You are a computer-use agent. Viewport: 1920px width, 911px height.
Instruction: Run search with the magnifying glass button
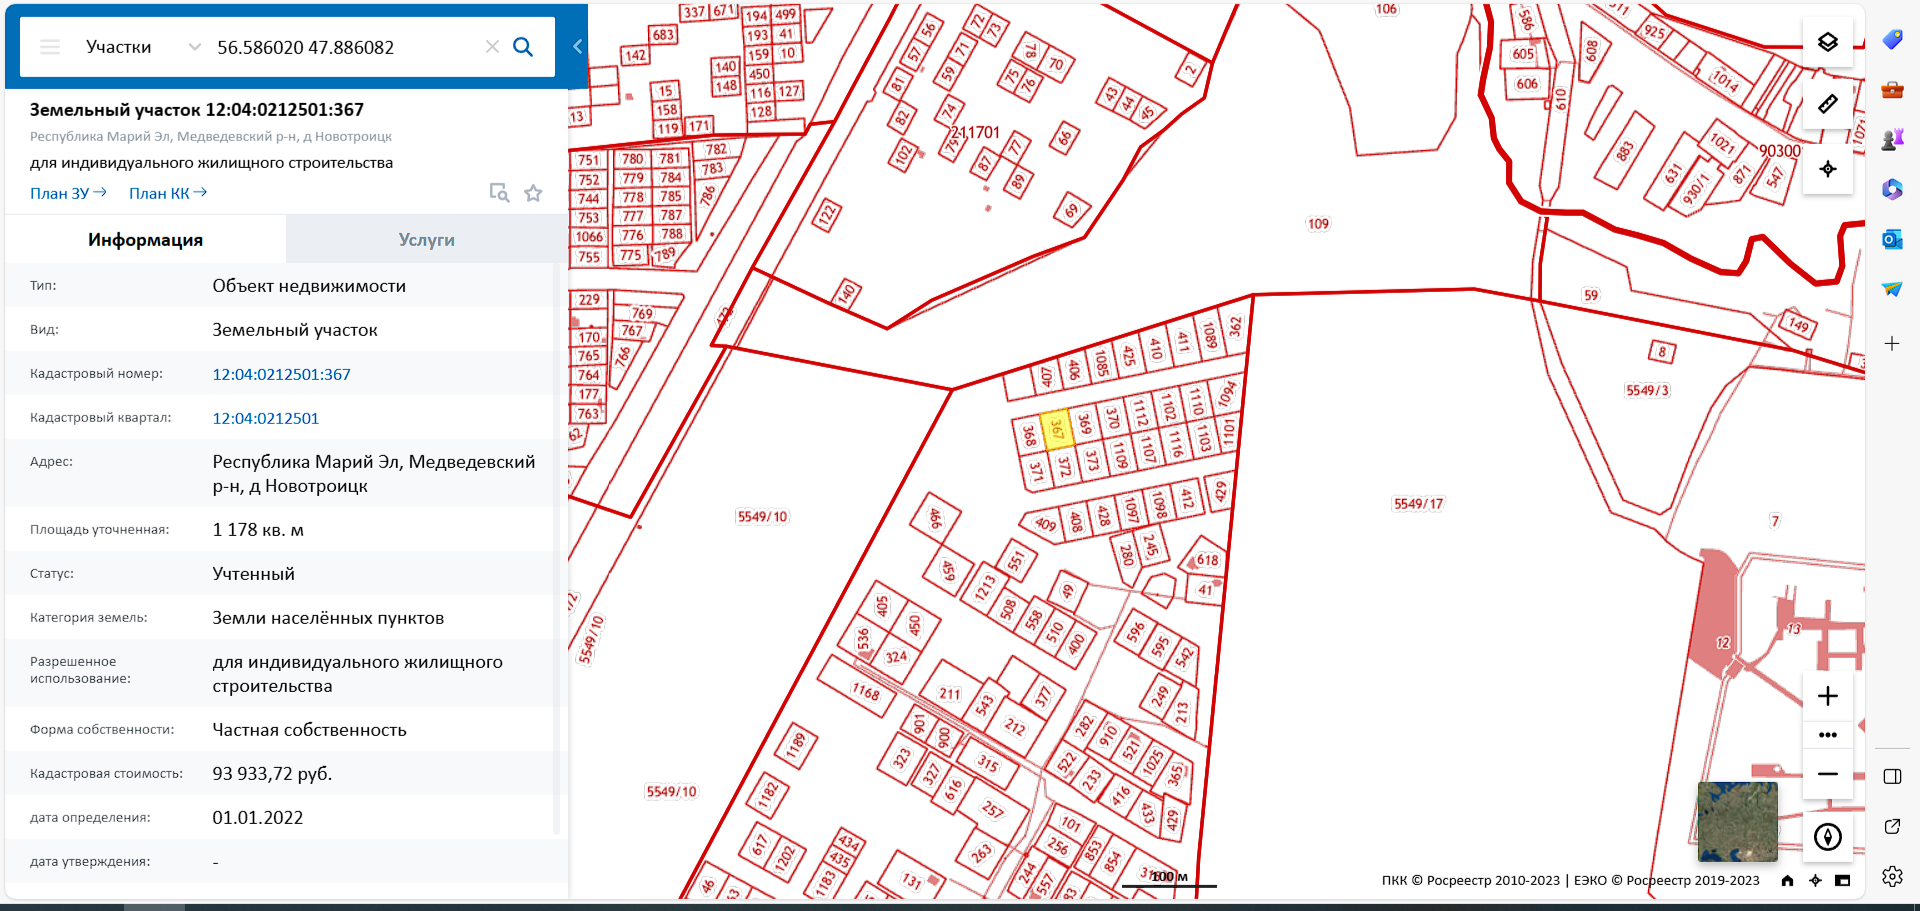[x=523, y=47]
